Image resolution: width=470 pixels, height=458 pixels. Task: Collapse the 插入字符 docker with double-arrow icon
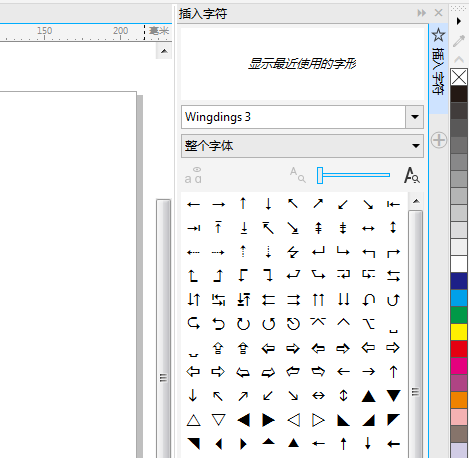(x=422, y=13)
